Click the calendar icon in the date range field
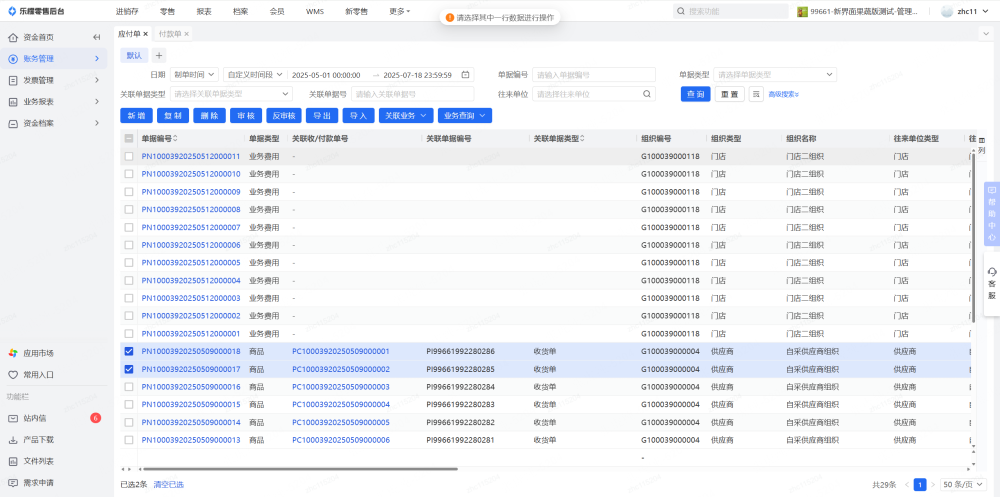Viewport: 1000px width, 497px height. click(280, 75)
